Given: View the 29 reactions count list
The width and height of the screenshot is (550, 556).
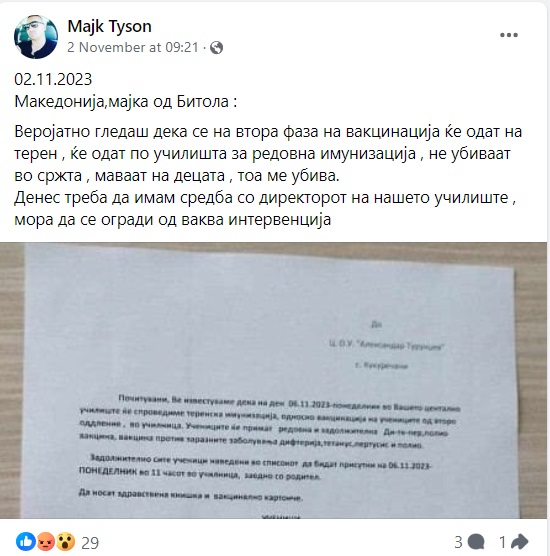Looking at the screenshot, I should click(x=90, y=543).
